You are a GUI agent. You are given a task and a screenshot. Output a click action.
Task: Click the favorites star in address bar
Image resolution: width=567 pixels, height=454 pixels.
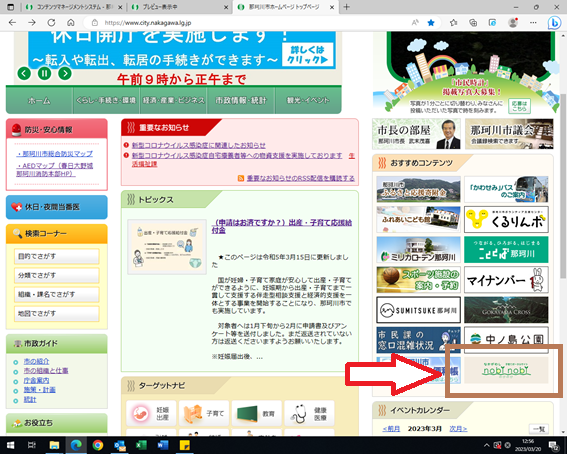coord(431,23)
